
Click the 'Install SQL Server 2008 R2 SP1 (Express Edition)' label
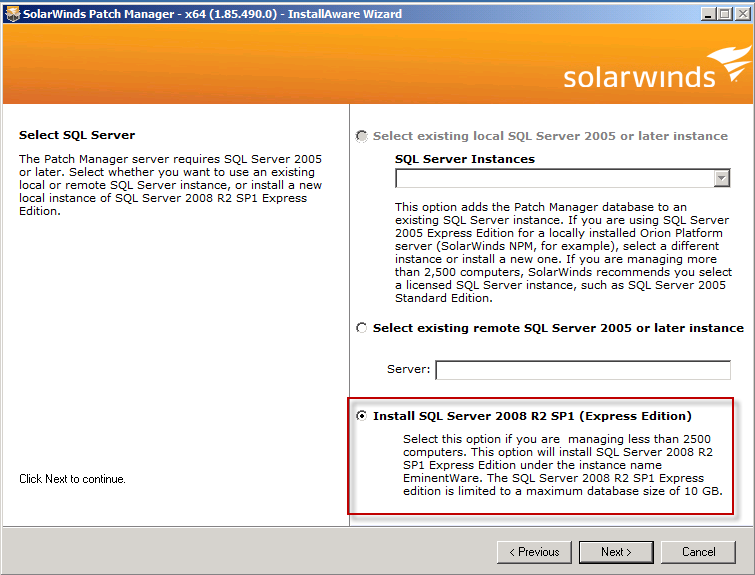[532, 416]
